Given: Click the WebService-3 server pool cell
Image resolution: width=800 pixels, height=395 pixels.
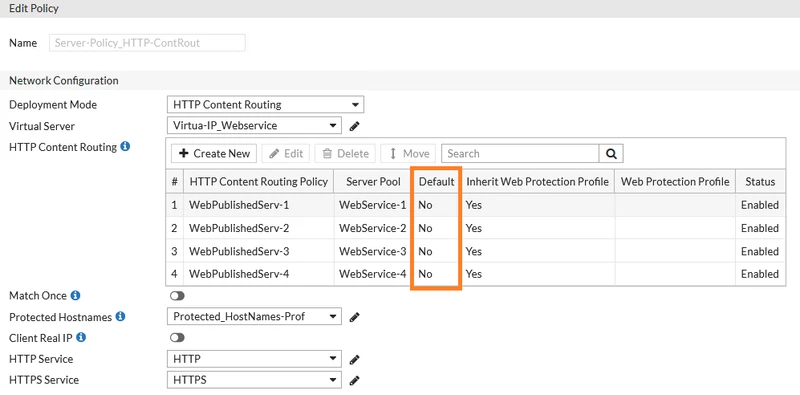Looking at the screenshot, I should click(372, 251).
